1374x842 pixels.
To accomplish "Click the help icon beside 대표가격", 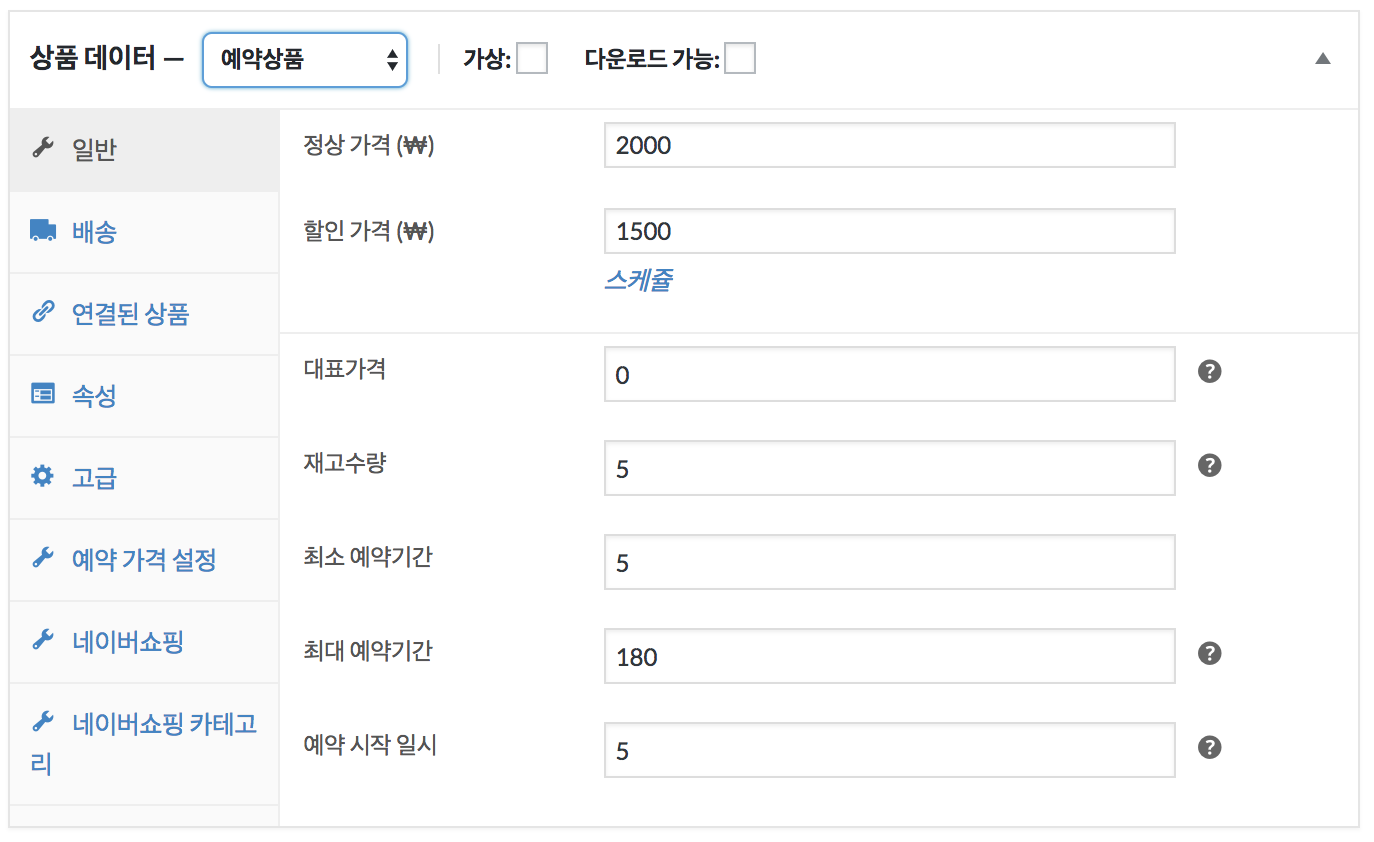I will coord(1210,372).
